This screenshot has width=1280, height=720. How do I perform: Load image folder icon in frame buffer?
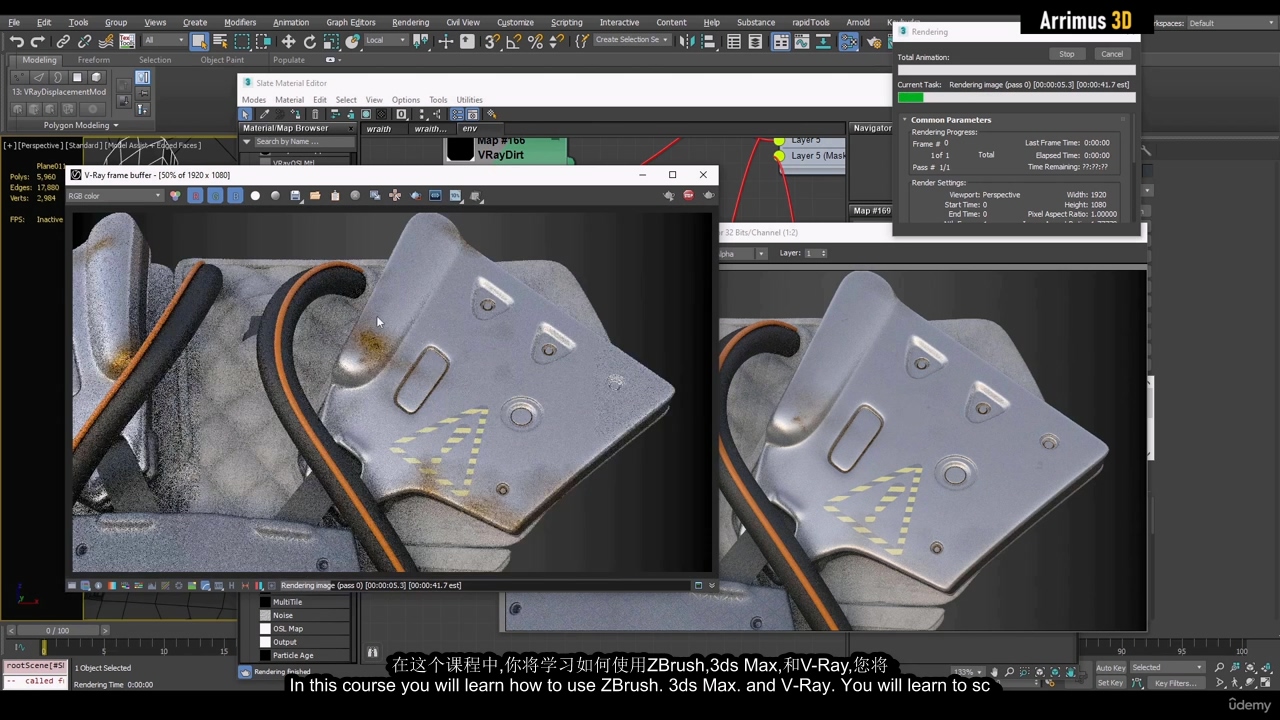[x=315, y=195]
